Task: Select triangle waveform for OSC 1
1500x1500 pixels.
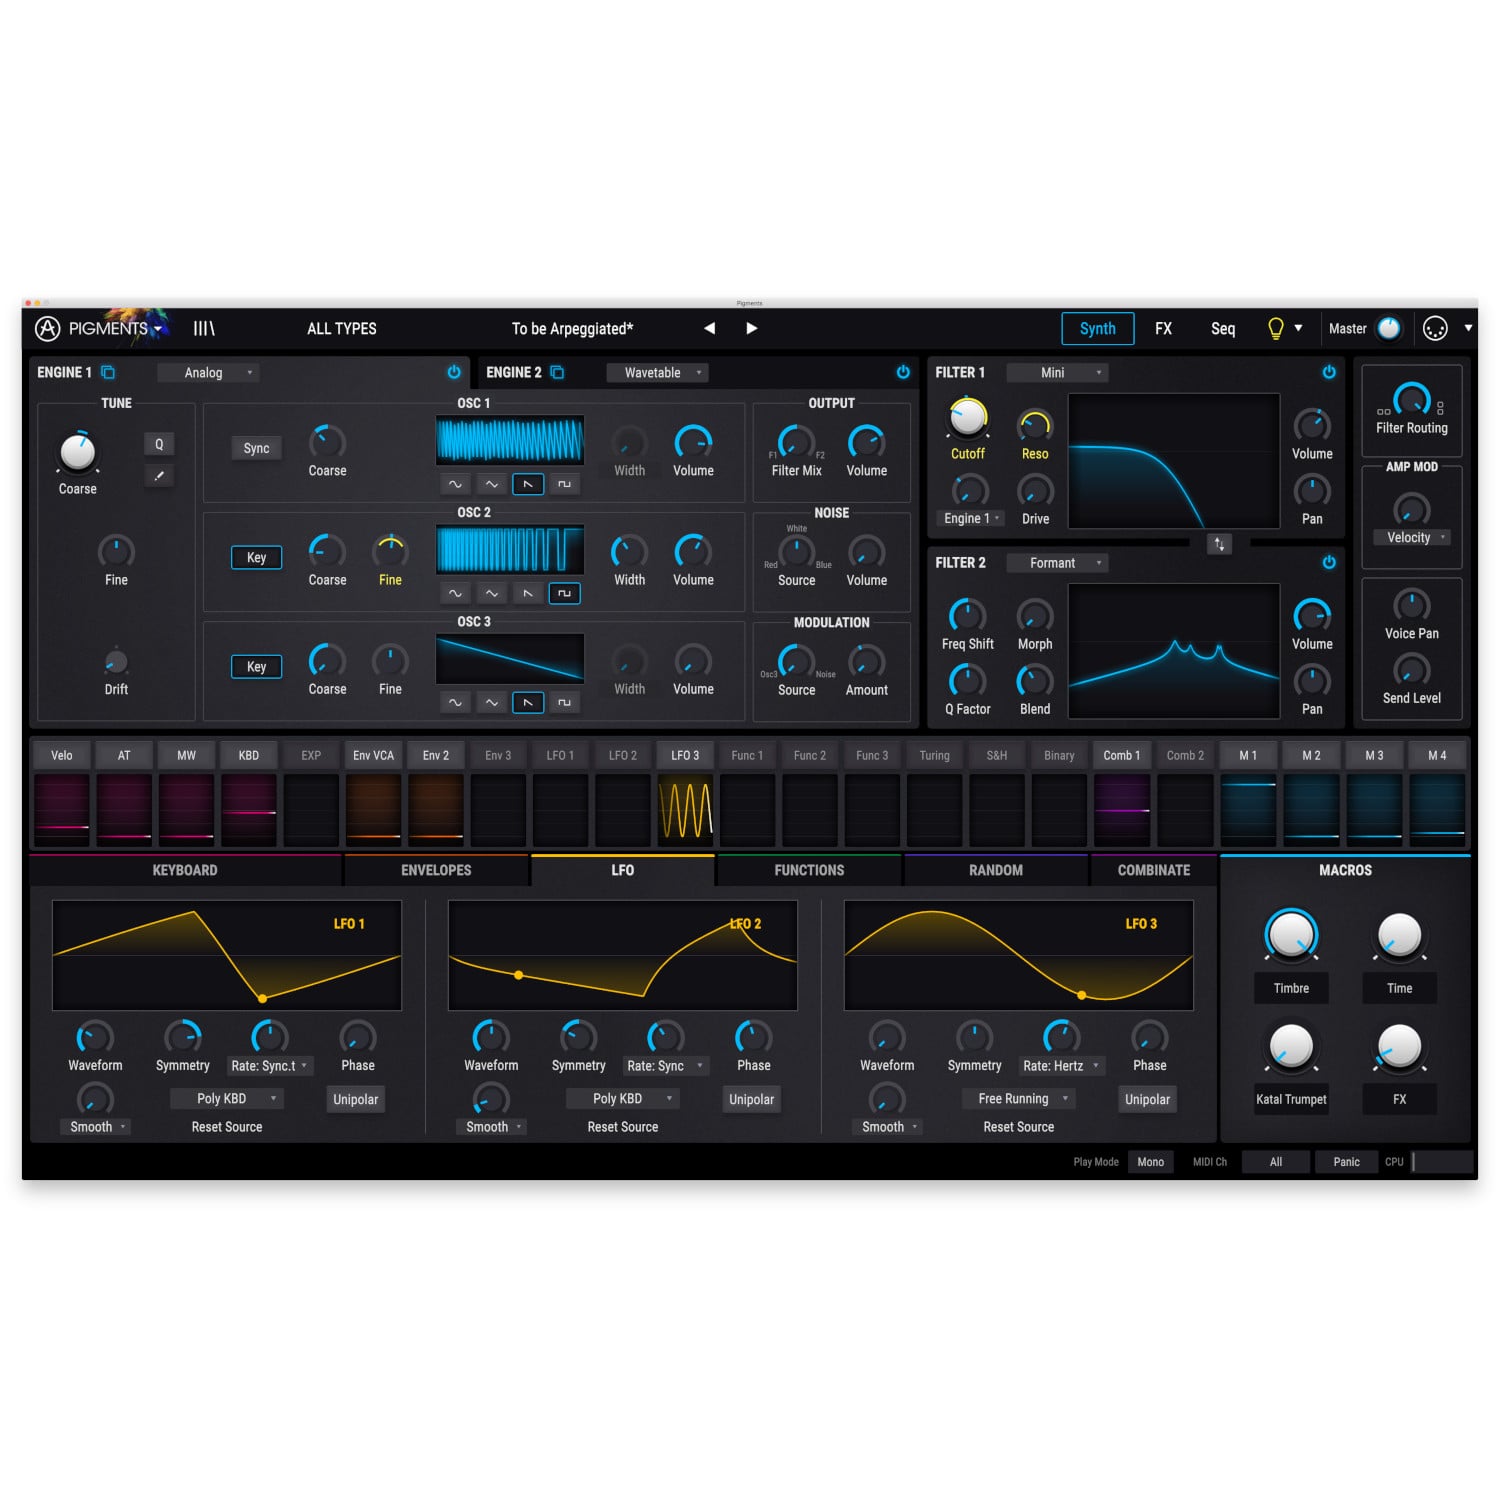Action: [x=491, y=484]
